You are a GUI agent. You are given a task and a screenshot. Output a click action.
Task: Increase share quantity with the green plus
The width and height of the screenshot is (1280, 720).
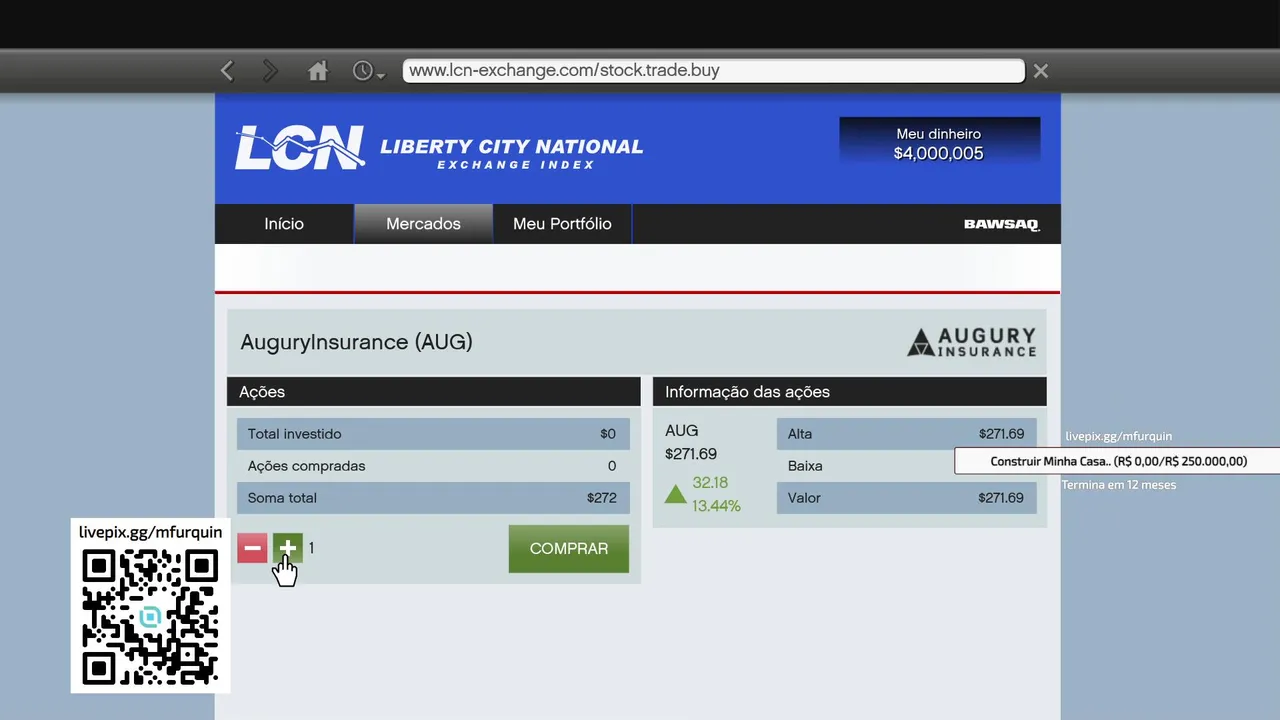coord(288,548)
